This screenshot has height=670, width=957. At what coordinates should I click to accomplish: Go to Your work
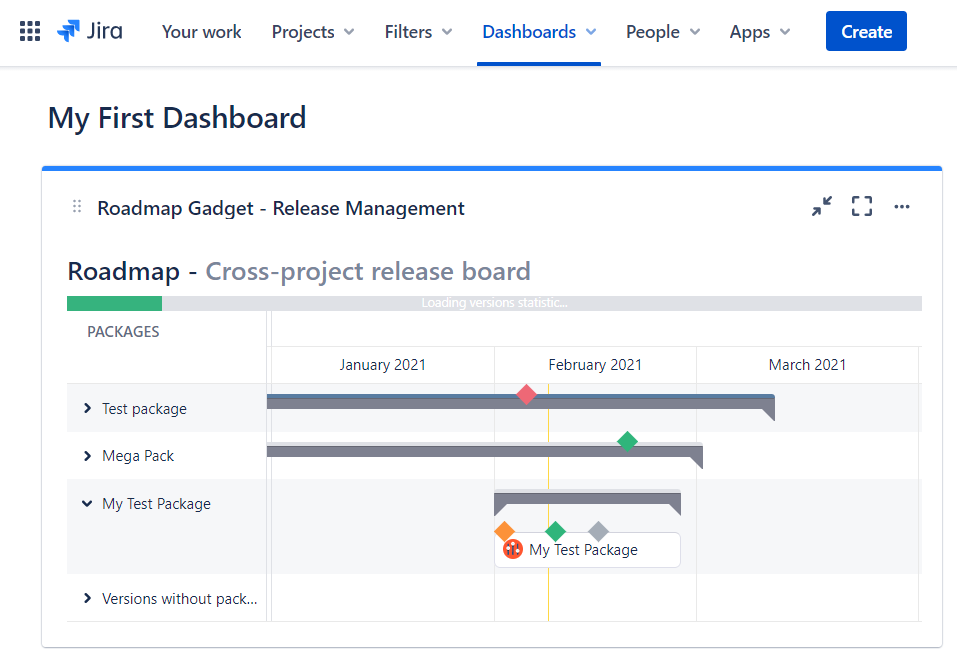pos(201,32)
